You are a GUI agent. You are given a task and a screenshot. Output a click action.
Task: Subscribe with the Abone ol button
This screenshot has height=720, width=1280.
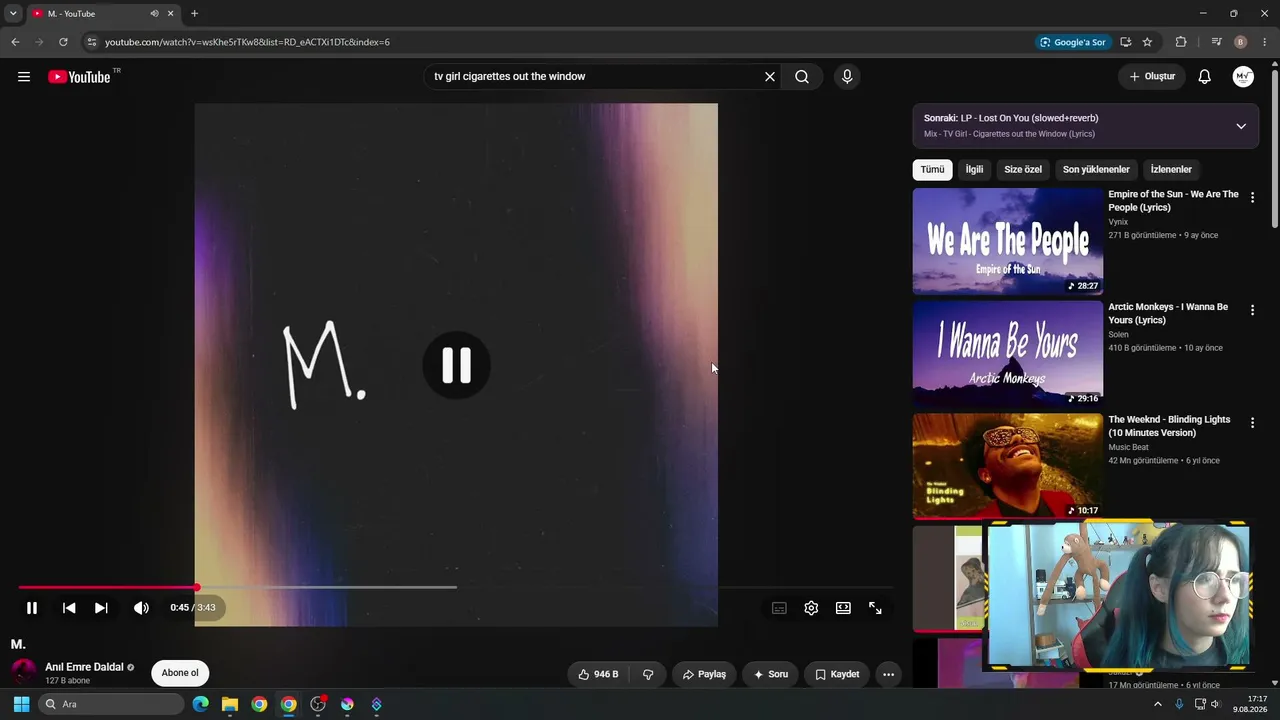[180, 673]
